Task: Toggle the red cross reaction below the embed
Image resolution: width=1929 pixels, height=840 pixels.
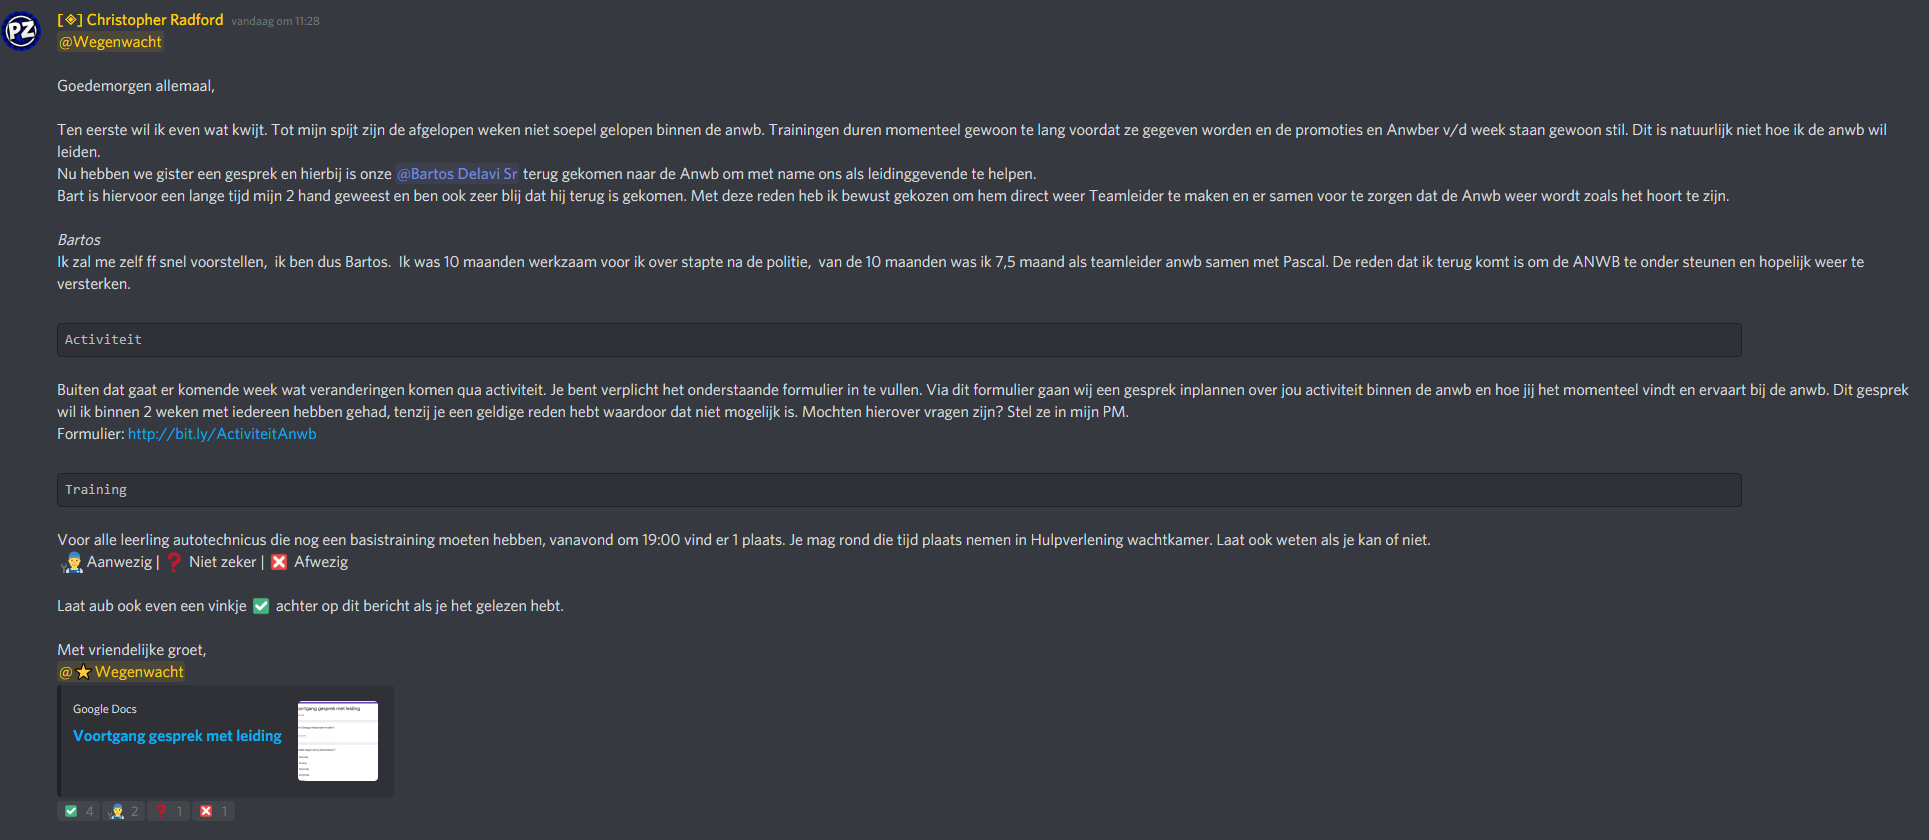Action: point(213,811)
